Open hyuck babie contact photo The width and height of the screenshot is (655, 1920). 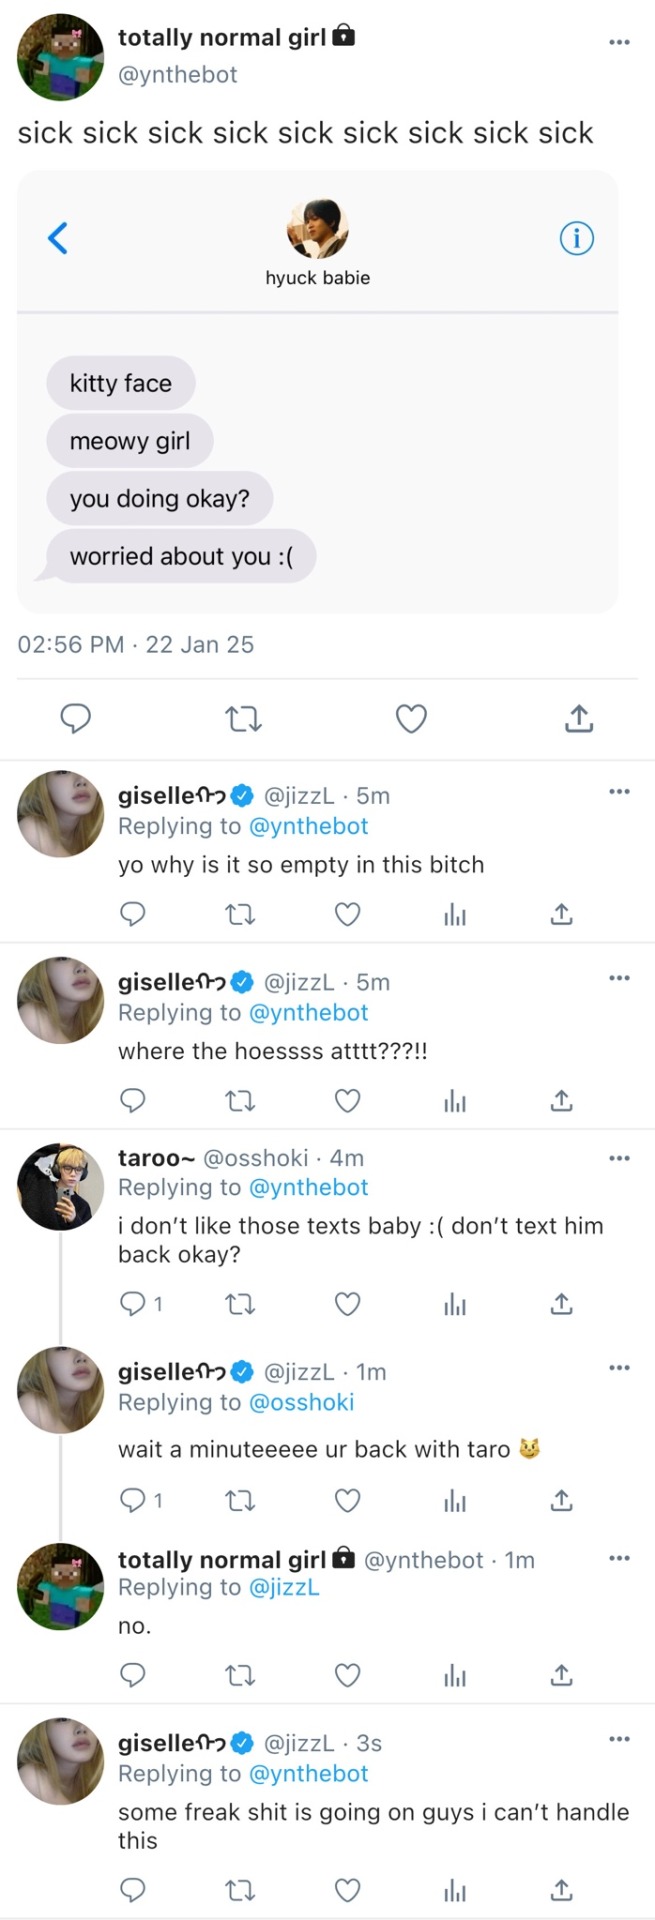[x=318, y=229]
